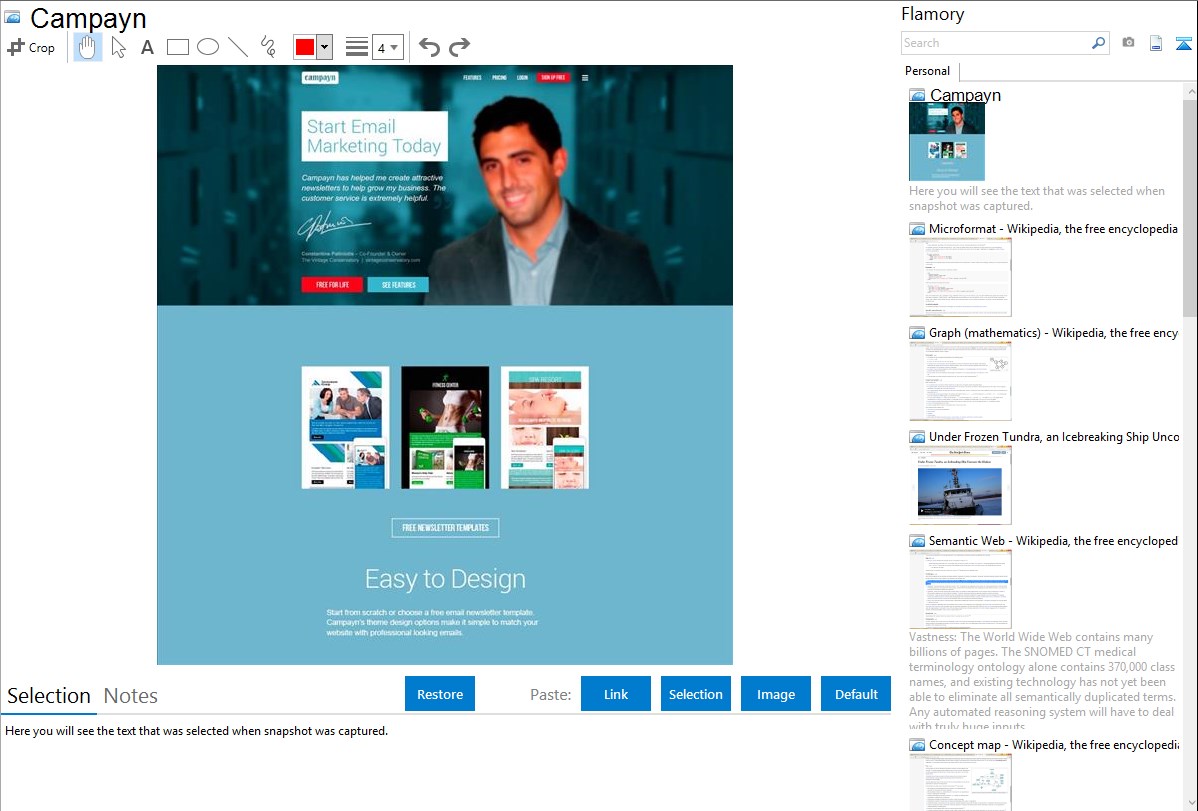
Task: Open the Microformat Wikipedia snapshot thumbnail
Action: point(960,277)
